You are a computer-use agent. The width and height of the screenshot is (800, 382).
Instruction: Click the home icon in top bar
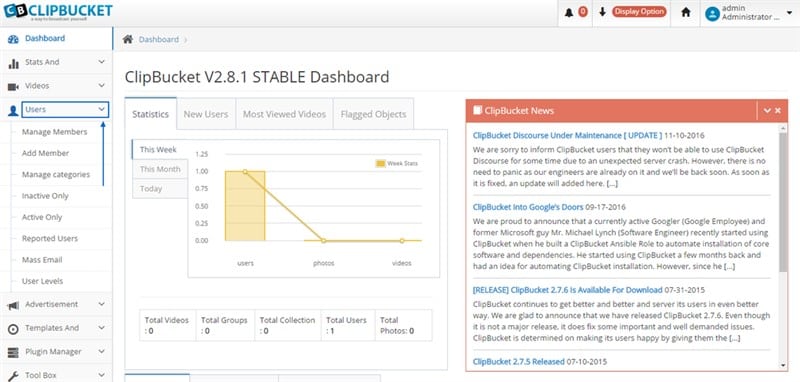(686, 12)
